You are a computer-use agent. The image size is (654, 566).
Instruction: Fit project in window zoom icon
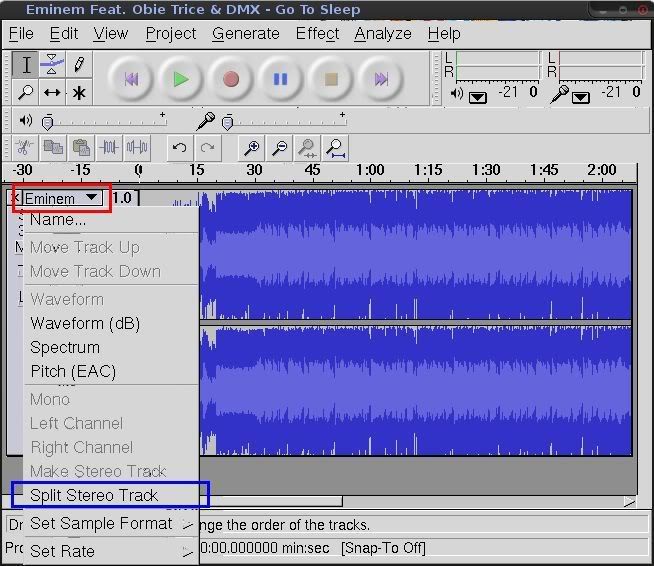click(335, 148)
